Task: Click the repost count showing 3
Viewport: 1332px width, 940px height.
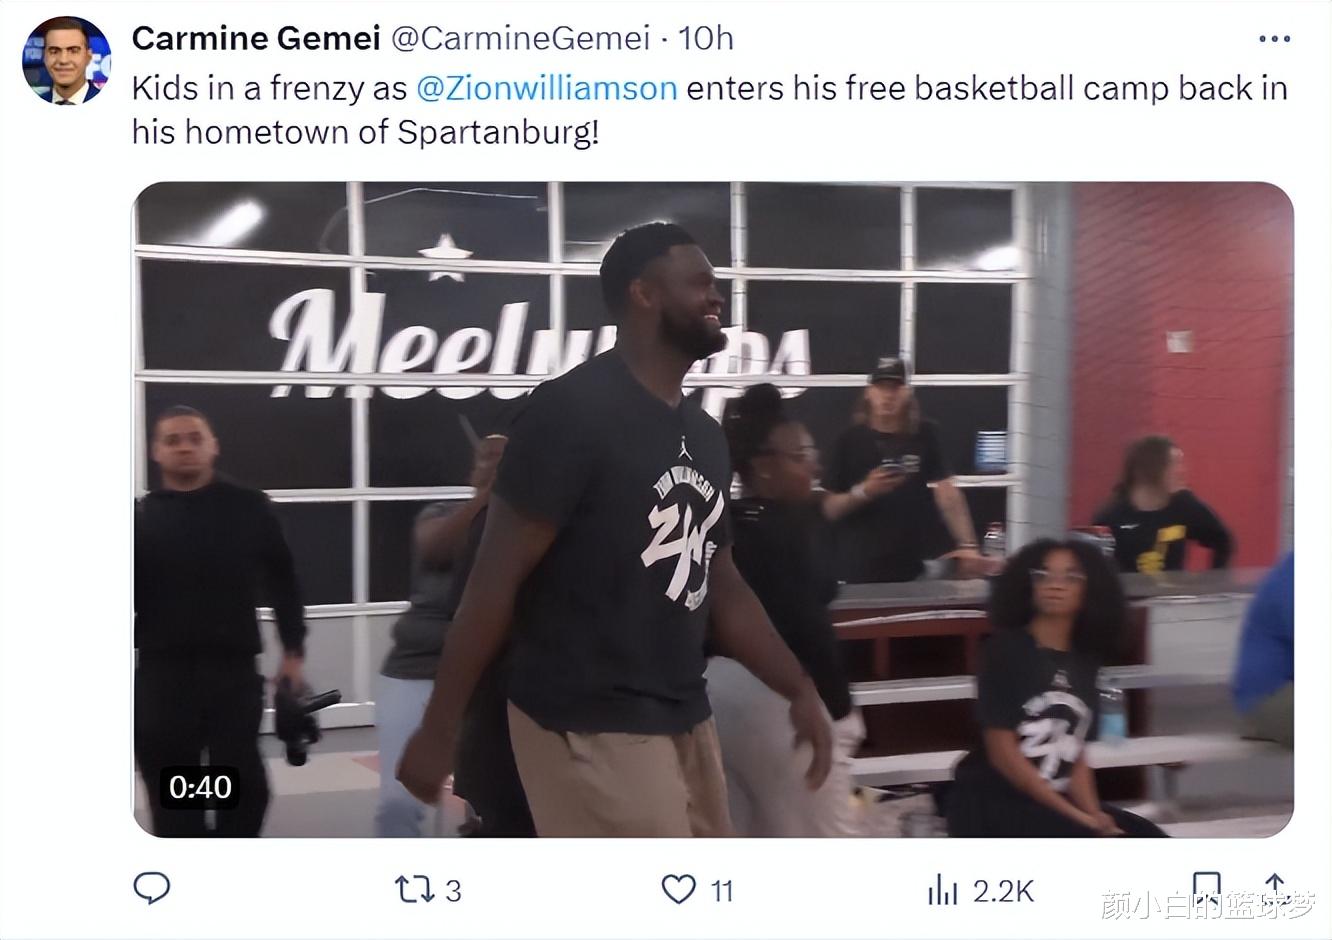Action: click(453, 890)
